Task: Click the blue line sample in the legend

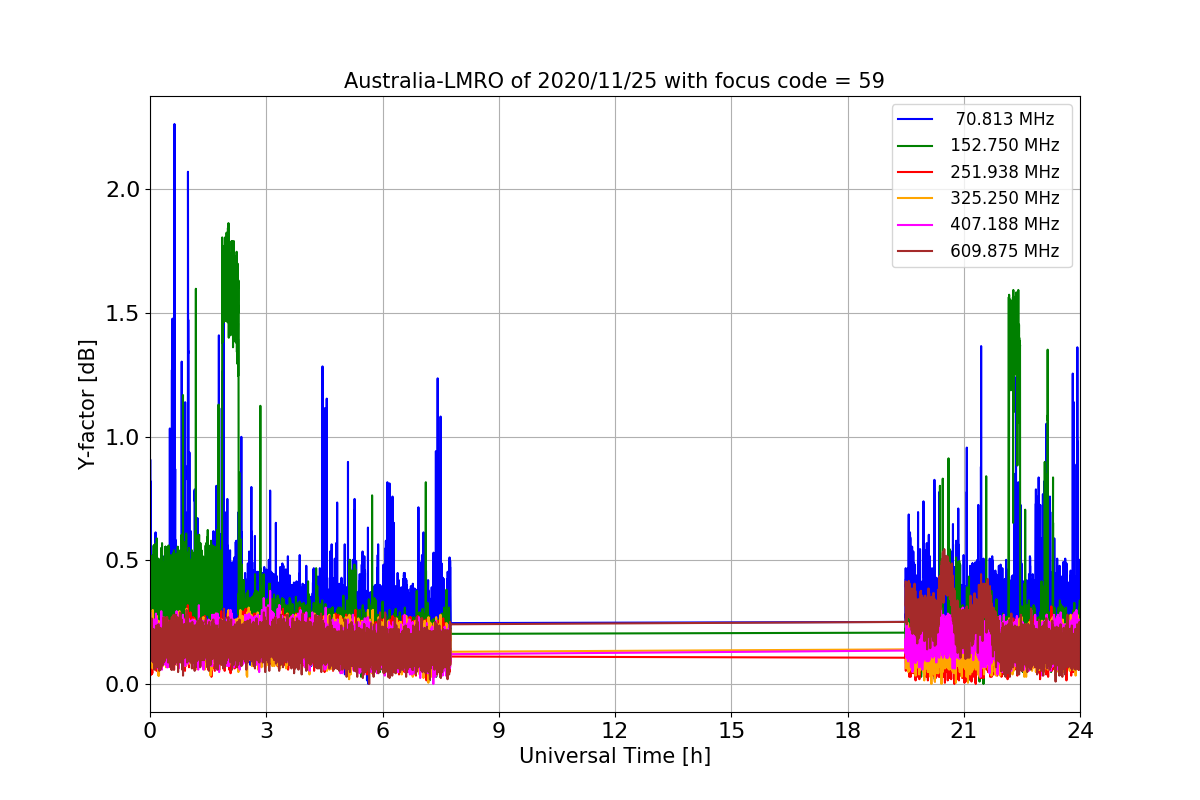Action: [915, 119]
